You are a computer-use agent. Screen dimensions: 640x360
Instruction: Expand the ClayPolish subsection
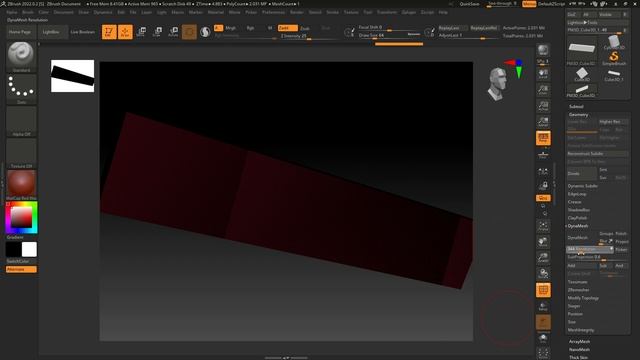point(577,218)
